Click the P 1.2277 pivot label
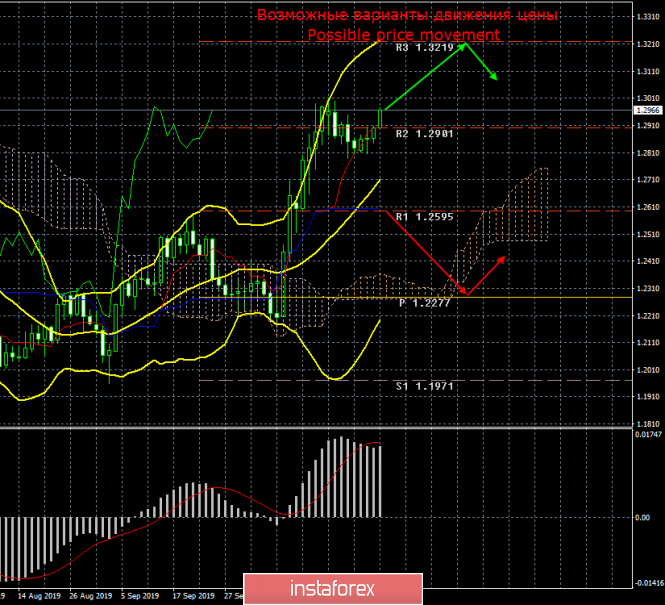Viewport: 665px width, 605px height. click(x=425, y=303)
